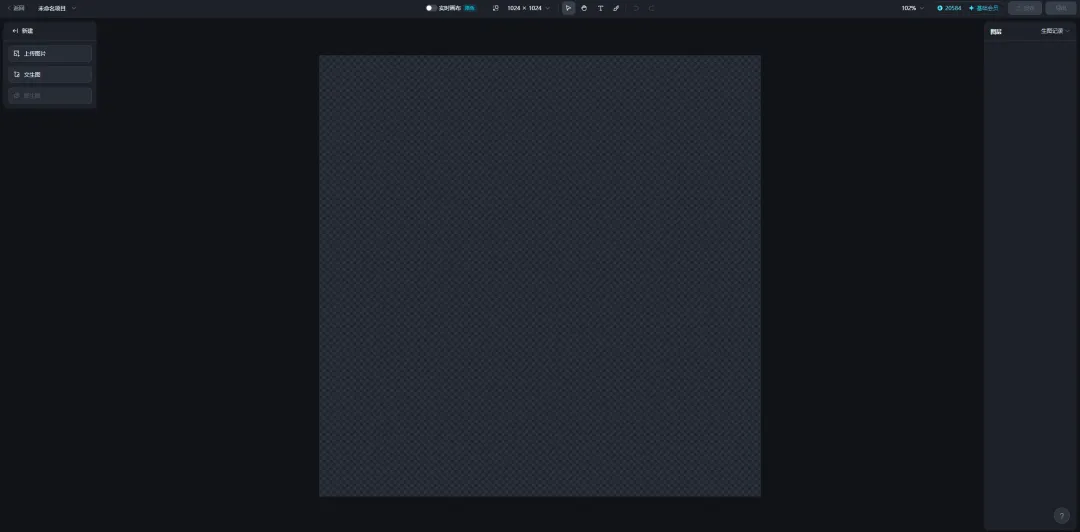Go back with the 返回 button
The width and height of the screenshot is (1080, 532).
click(16, 8)
